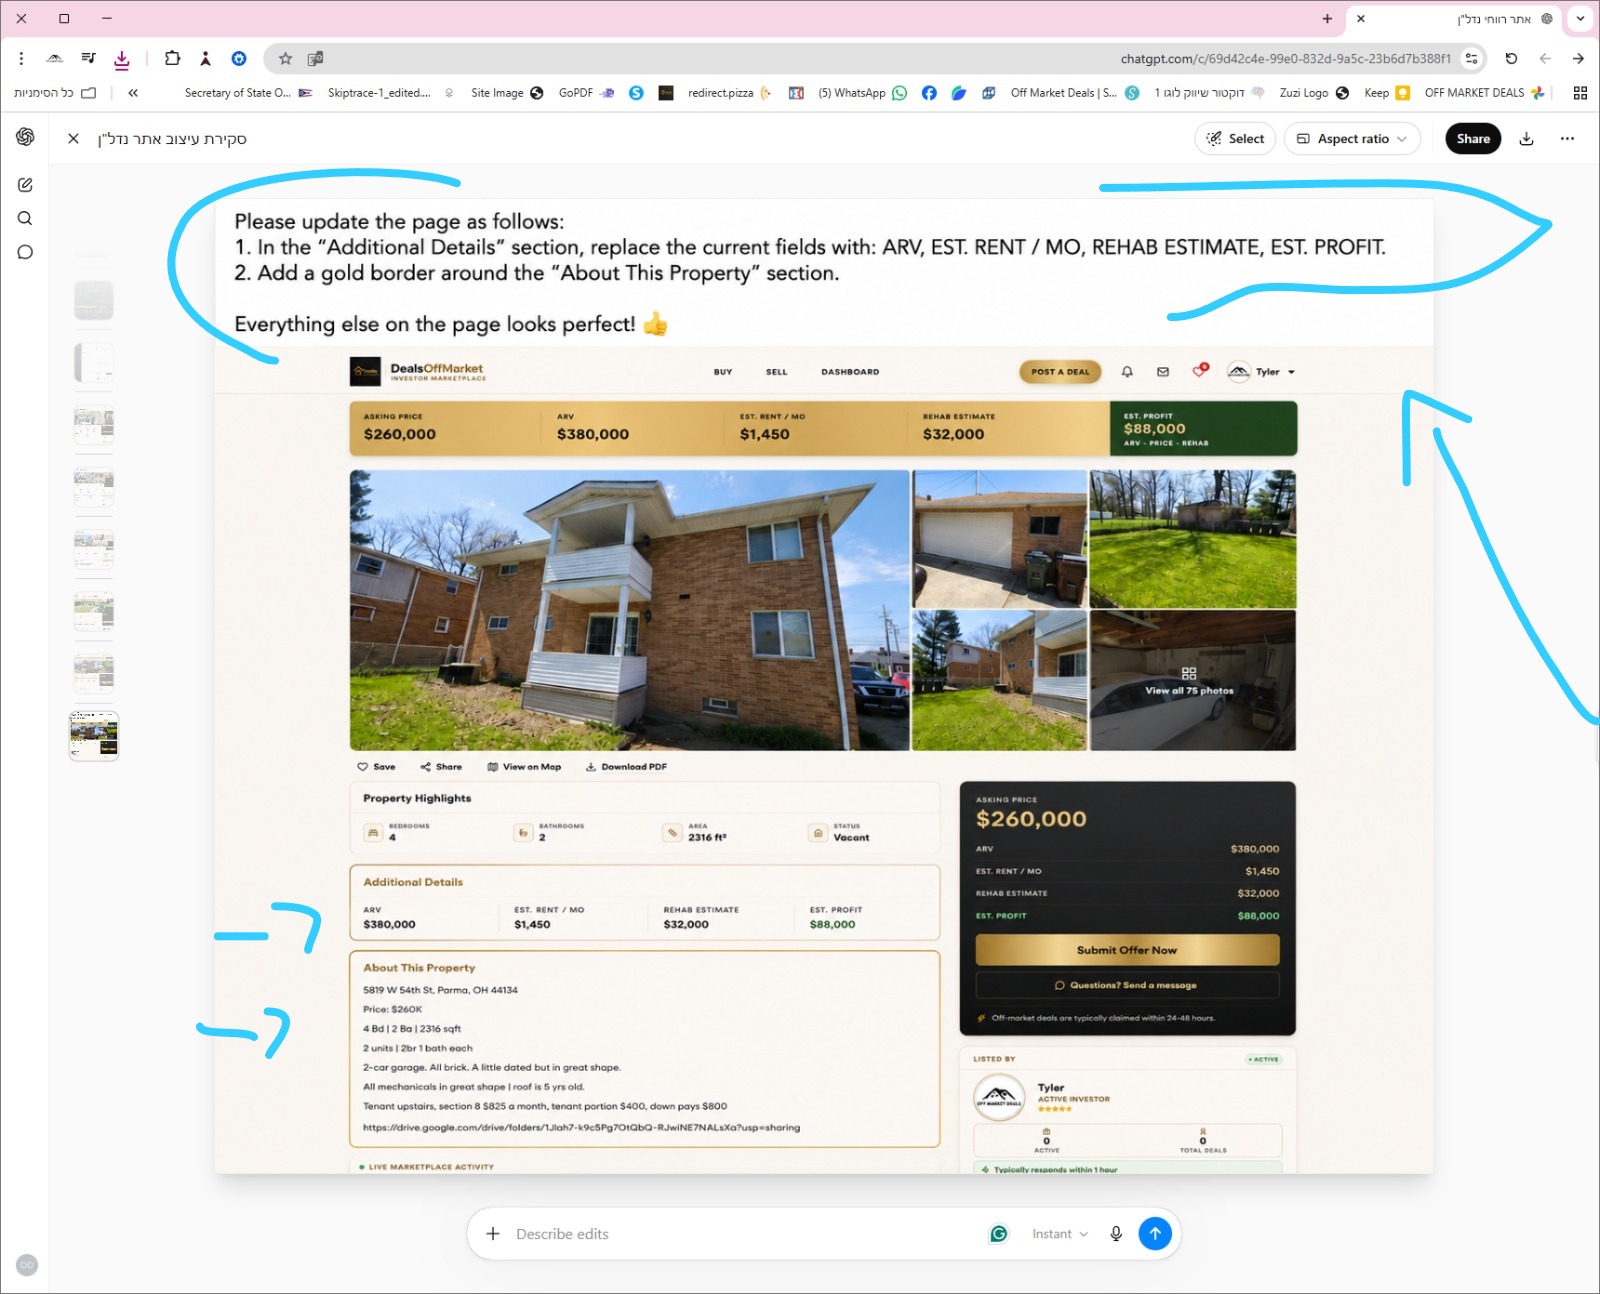Click the plus icon in edit box
Screen dimensions: 1600x1294
click(493, 1234)
